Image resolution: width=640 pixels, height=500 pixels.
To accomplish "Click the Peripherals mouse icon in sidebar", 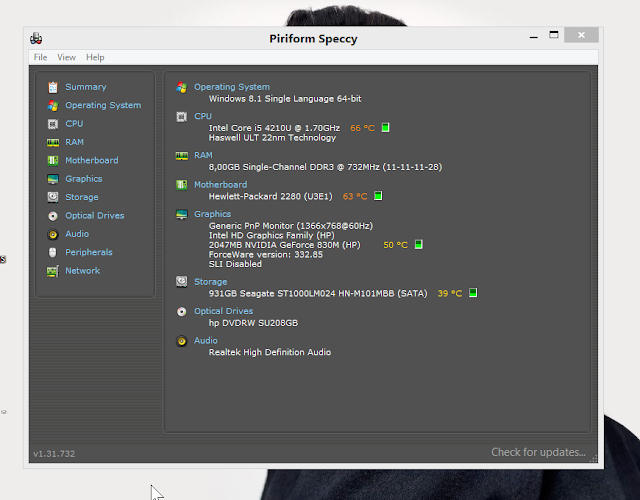I will click(53, 253).
